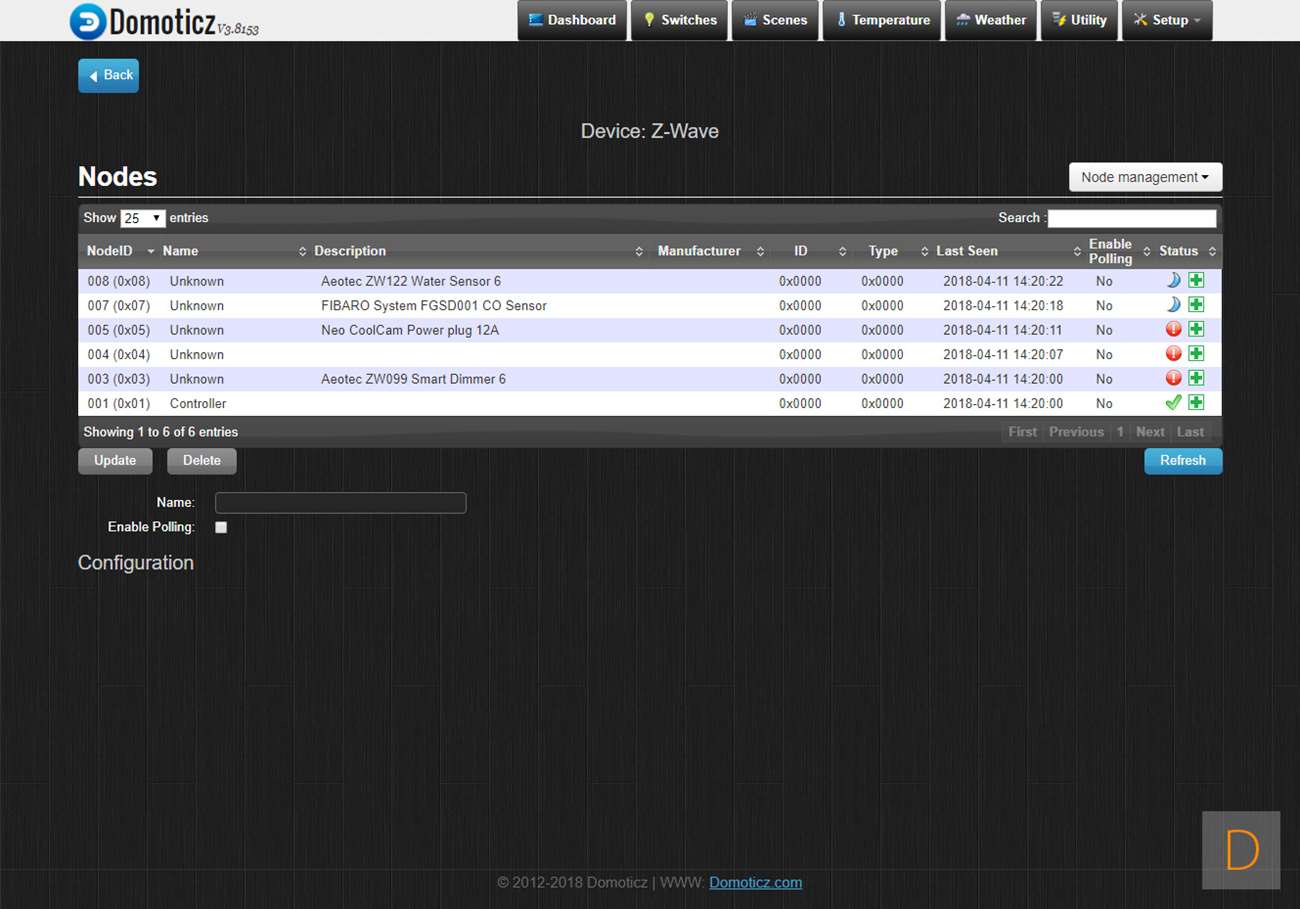This screenshot has height=909, width=1300.
Task: Click the Domoticz logo icon
Action: (x=87, y=21)
